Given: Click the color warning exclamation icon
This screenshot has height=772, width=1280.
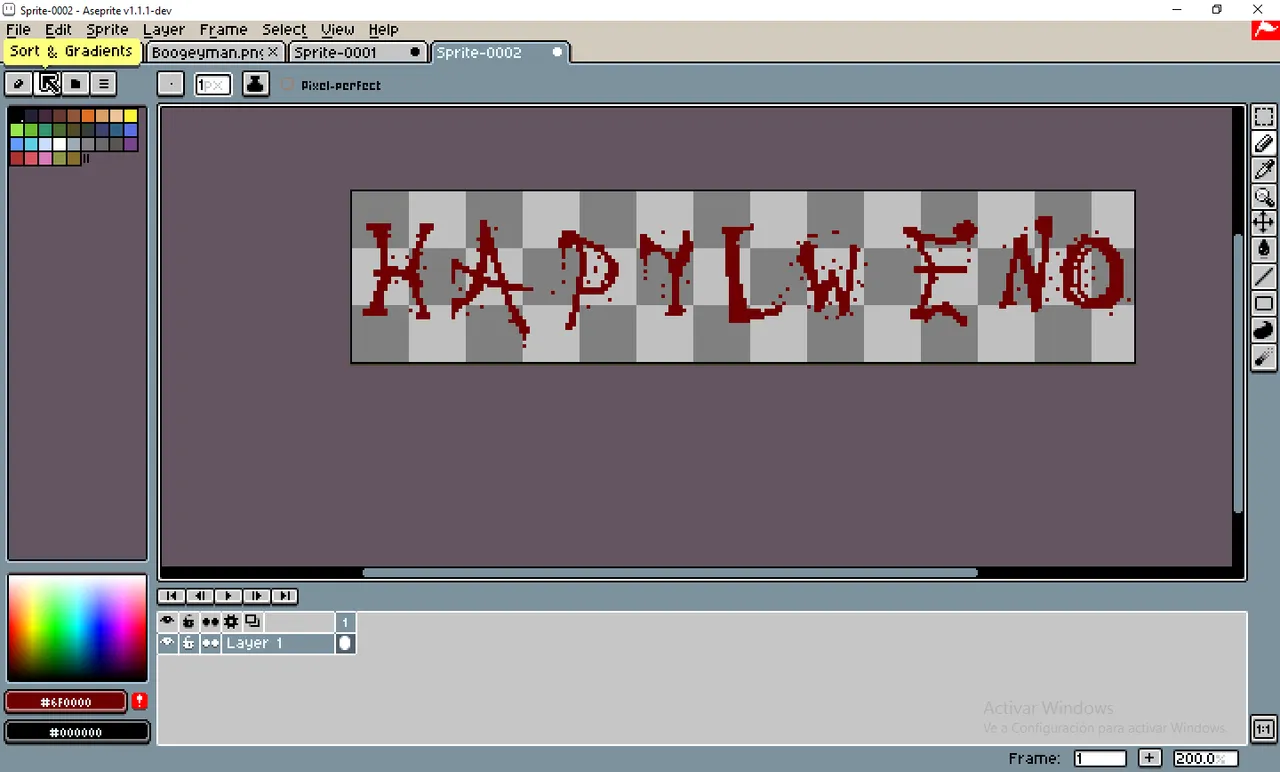Looking at the screenshot, I should coord(139,701).
